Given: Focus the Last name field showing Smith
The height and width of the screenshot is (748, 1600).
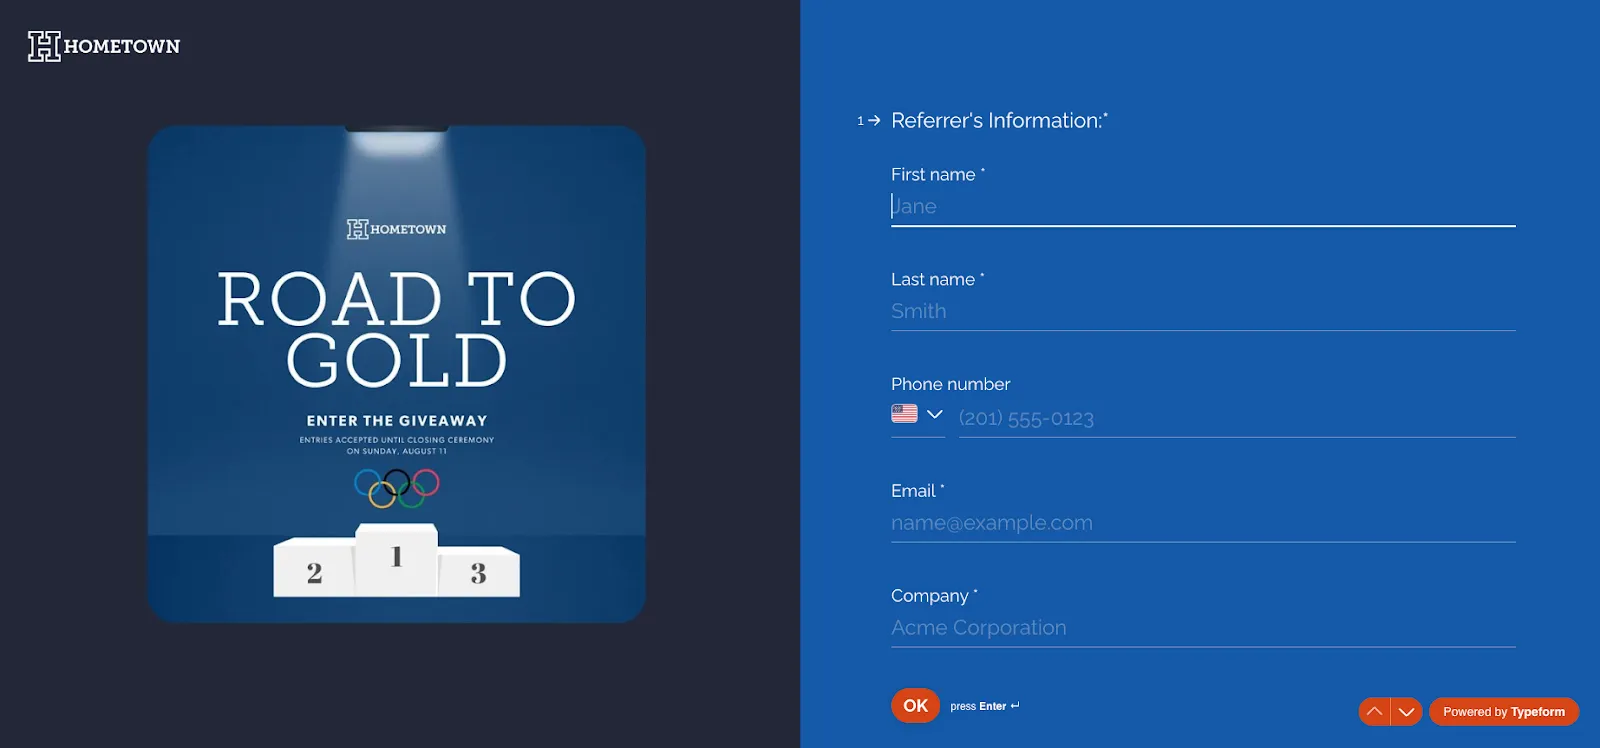Looking at the screenshot, I should click(x=1203, y=312).
